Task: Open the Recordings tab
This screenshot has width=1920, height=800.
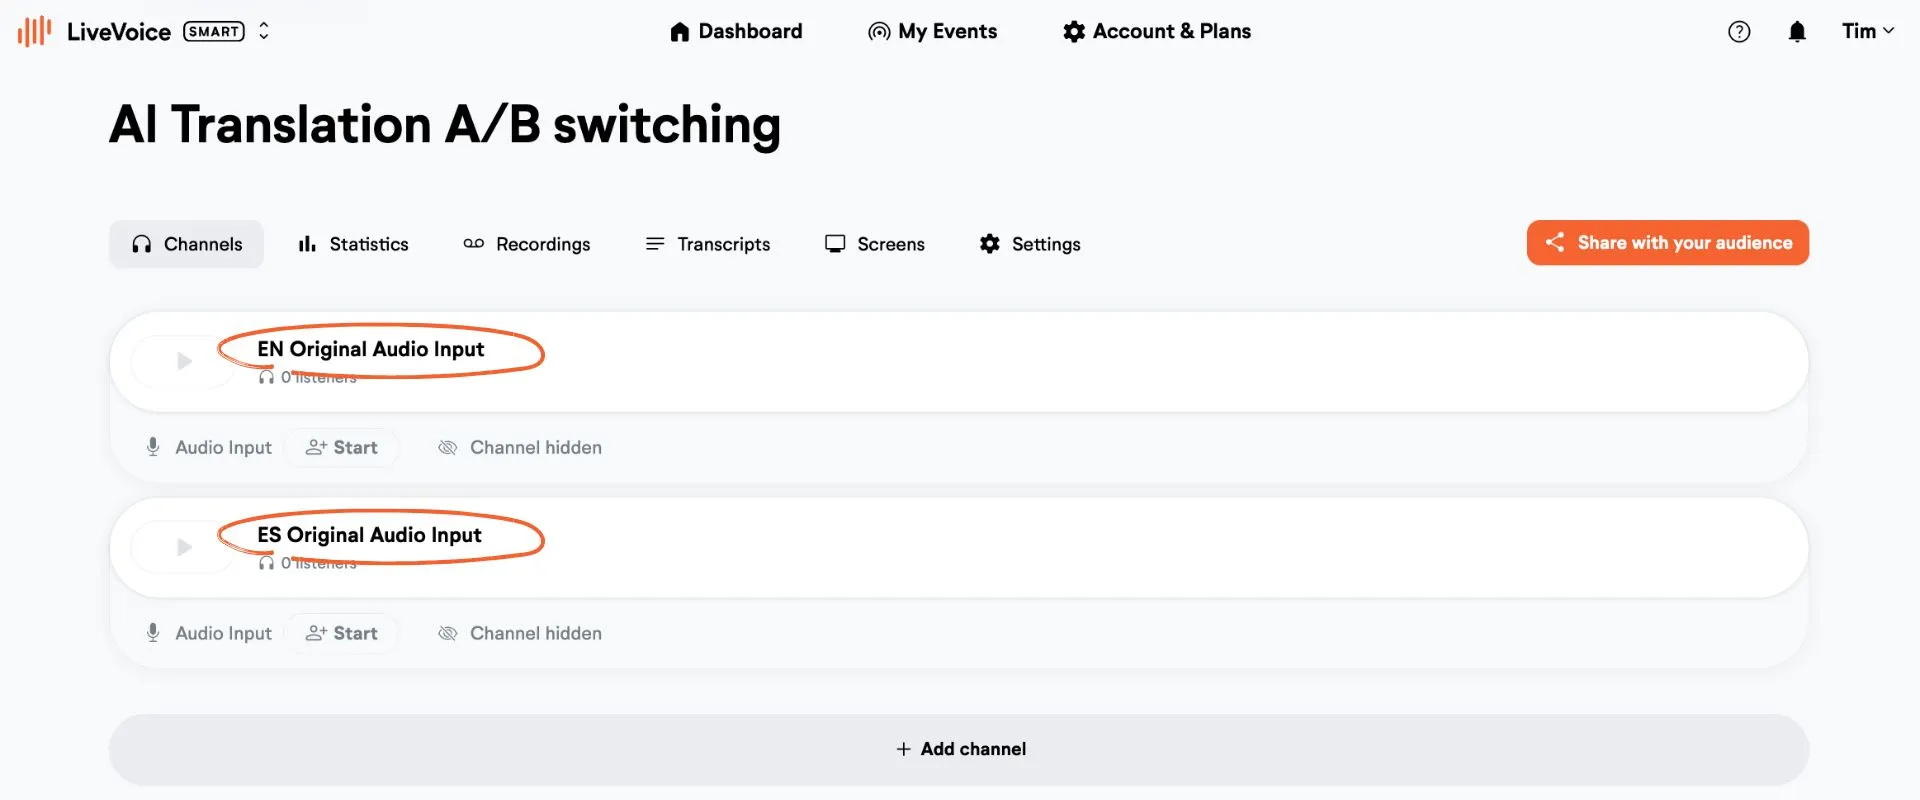Action: pyautogui.click(x=527, y=244)
